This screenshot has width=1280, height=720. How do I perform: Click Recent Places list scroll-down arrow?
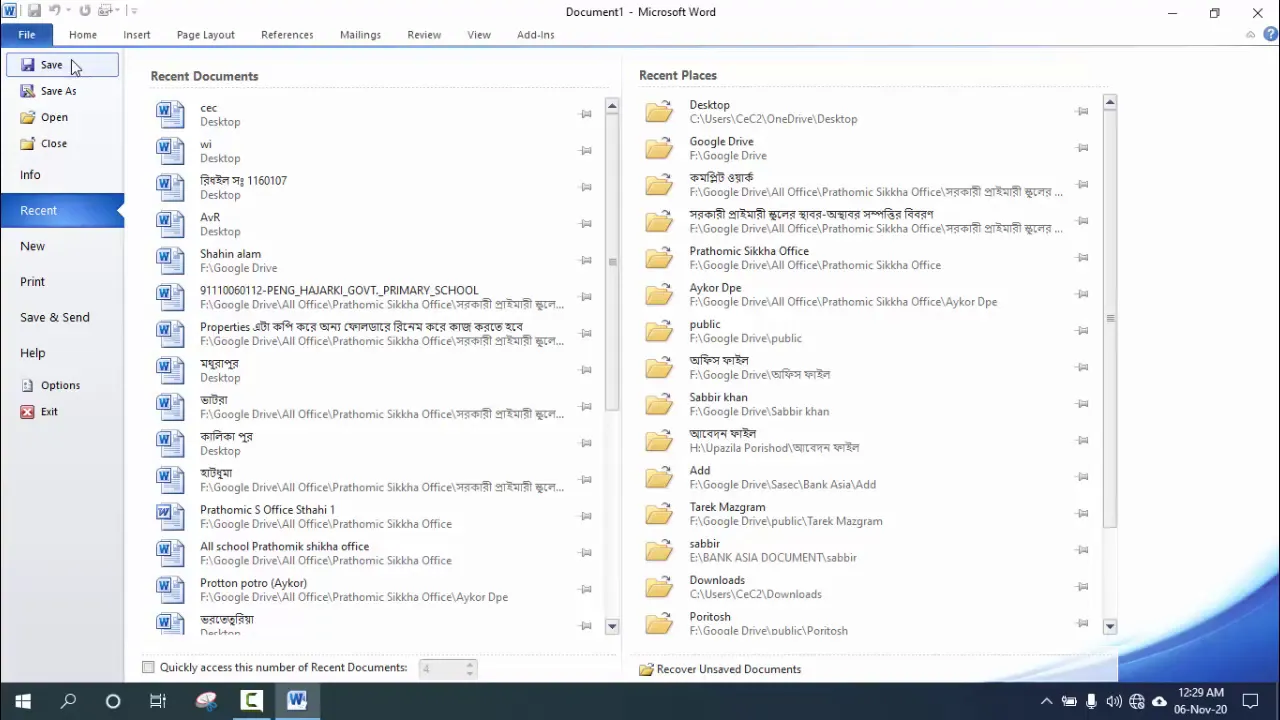coord(1109,626)
